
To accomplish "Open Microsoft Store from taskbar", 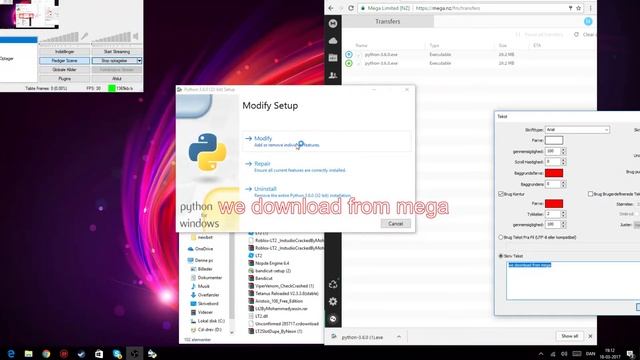I will point(99,353).
